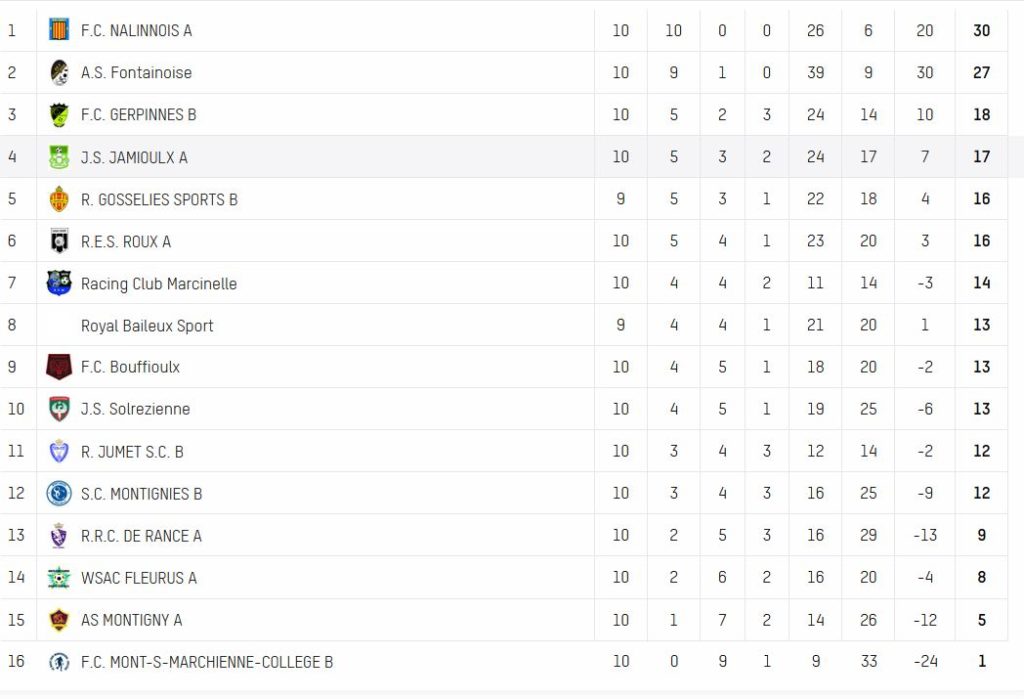
Task: Click the rank number 16 in the standings
Action: (x=15, y=662)
